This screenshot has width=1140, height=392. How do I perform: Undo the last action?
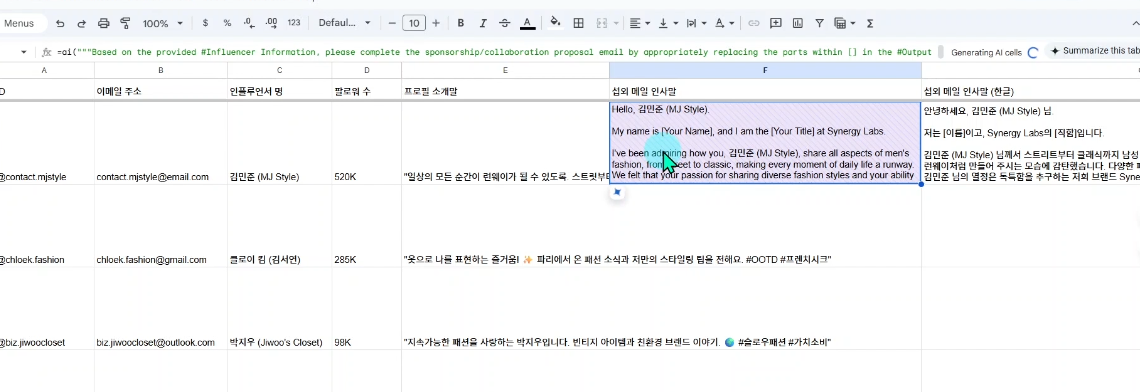pyautogui.click(x=60, y=23)
